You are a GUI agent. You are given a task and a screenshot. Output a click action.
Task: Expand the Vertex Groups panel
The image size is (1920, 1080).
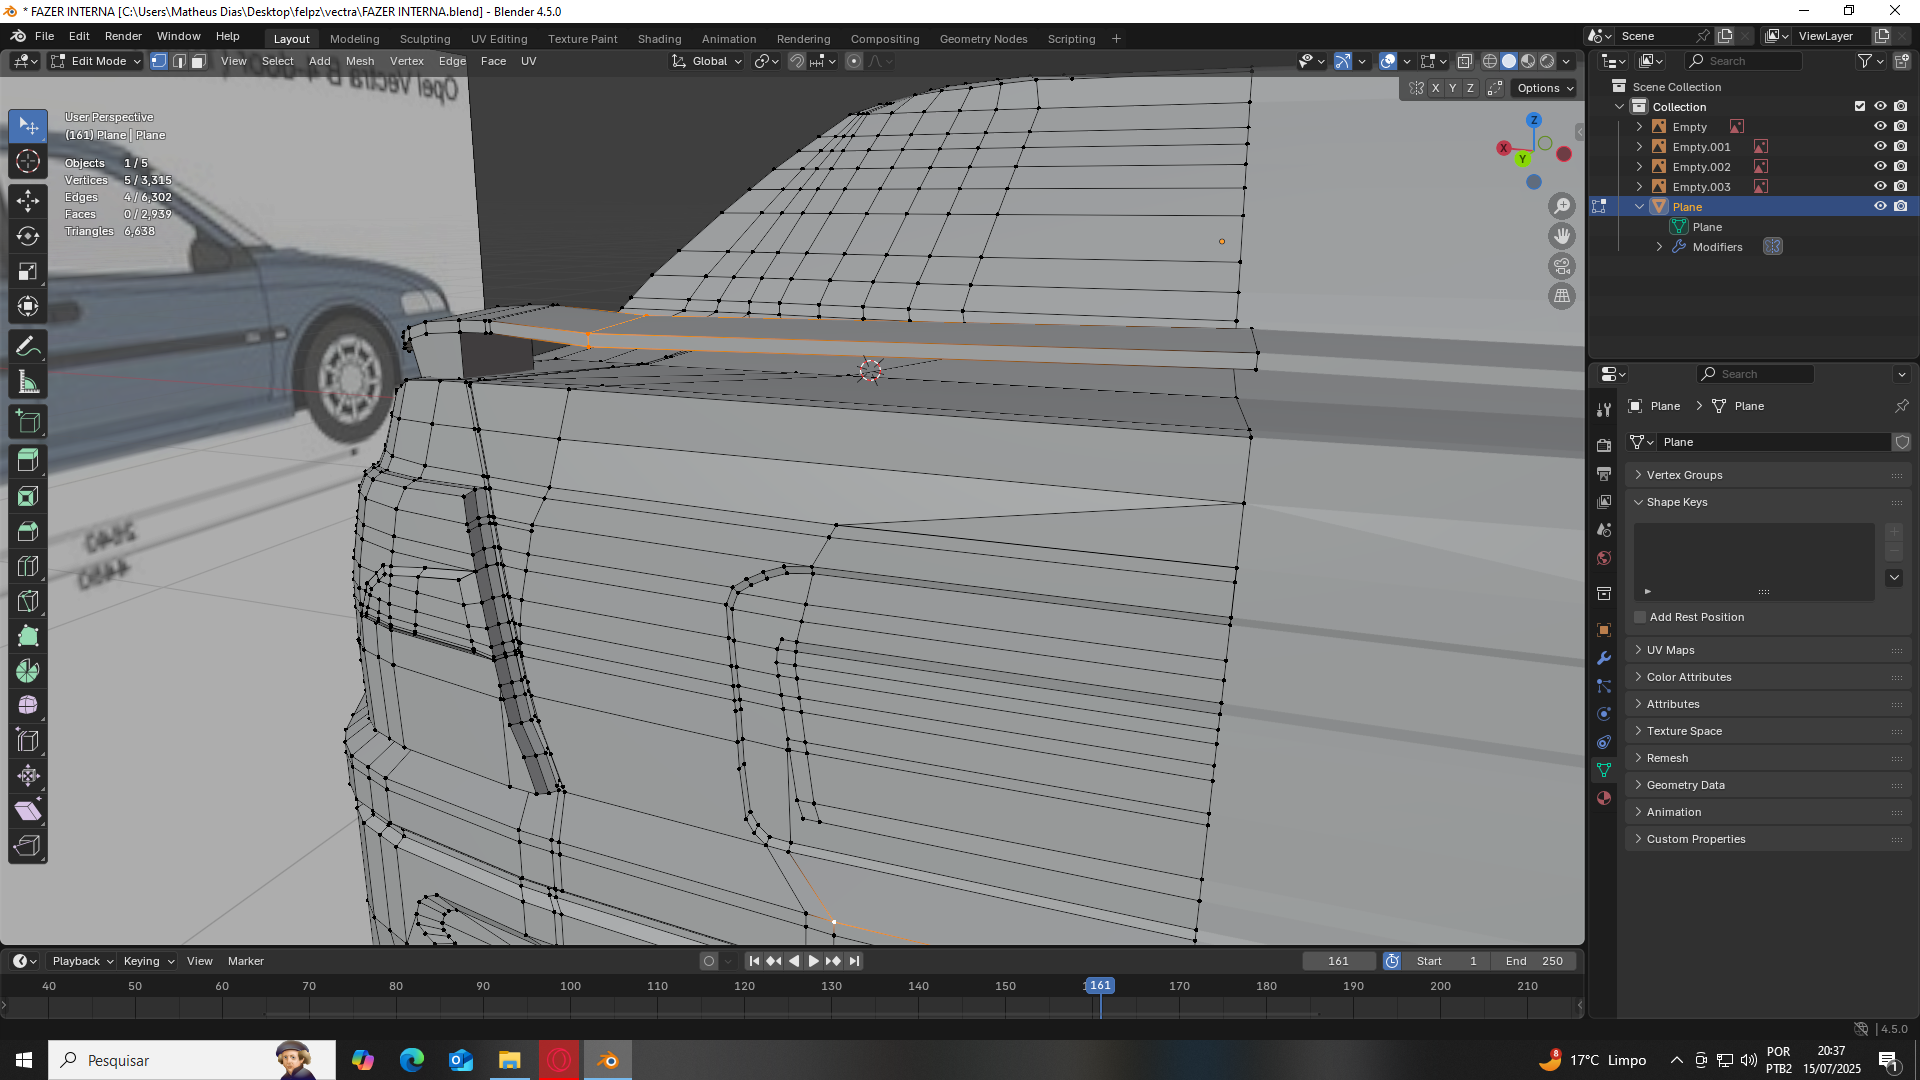tap(1684, 475)
